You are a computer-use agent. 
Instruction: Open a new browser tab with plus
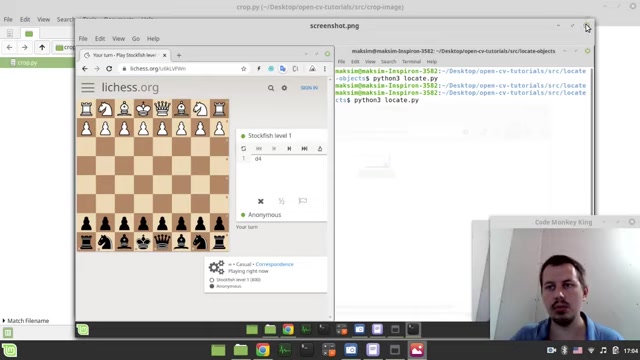tap(179, 55)
